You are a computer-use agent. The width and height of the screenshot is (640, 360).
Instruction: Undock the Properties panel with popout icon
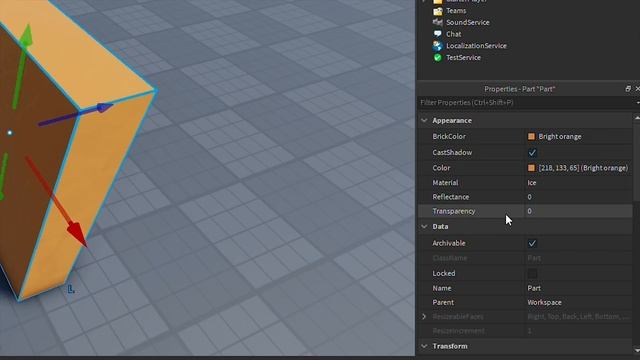click(628, 89)
